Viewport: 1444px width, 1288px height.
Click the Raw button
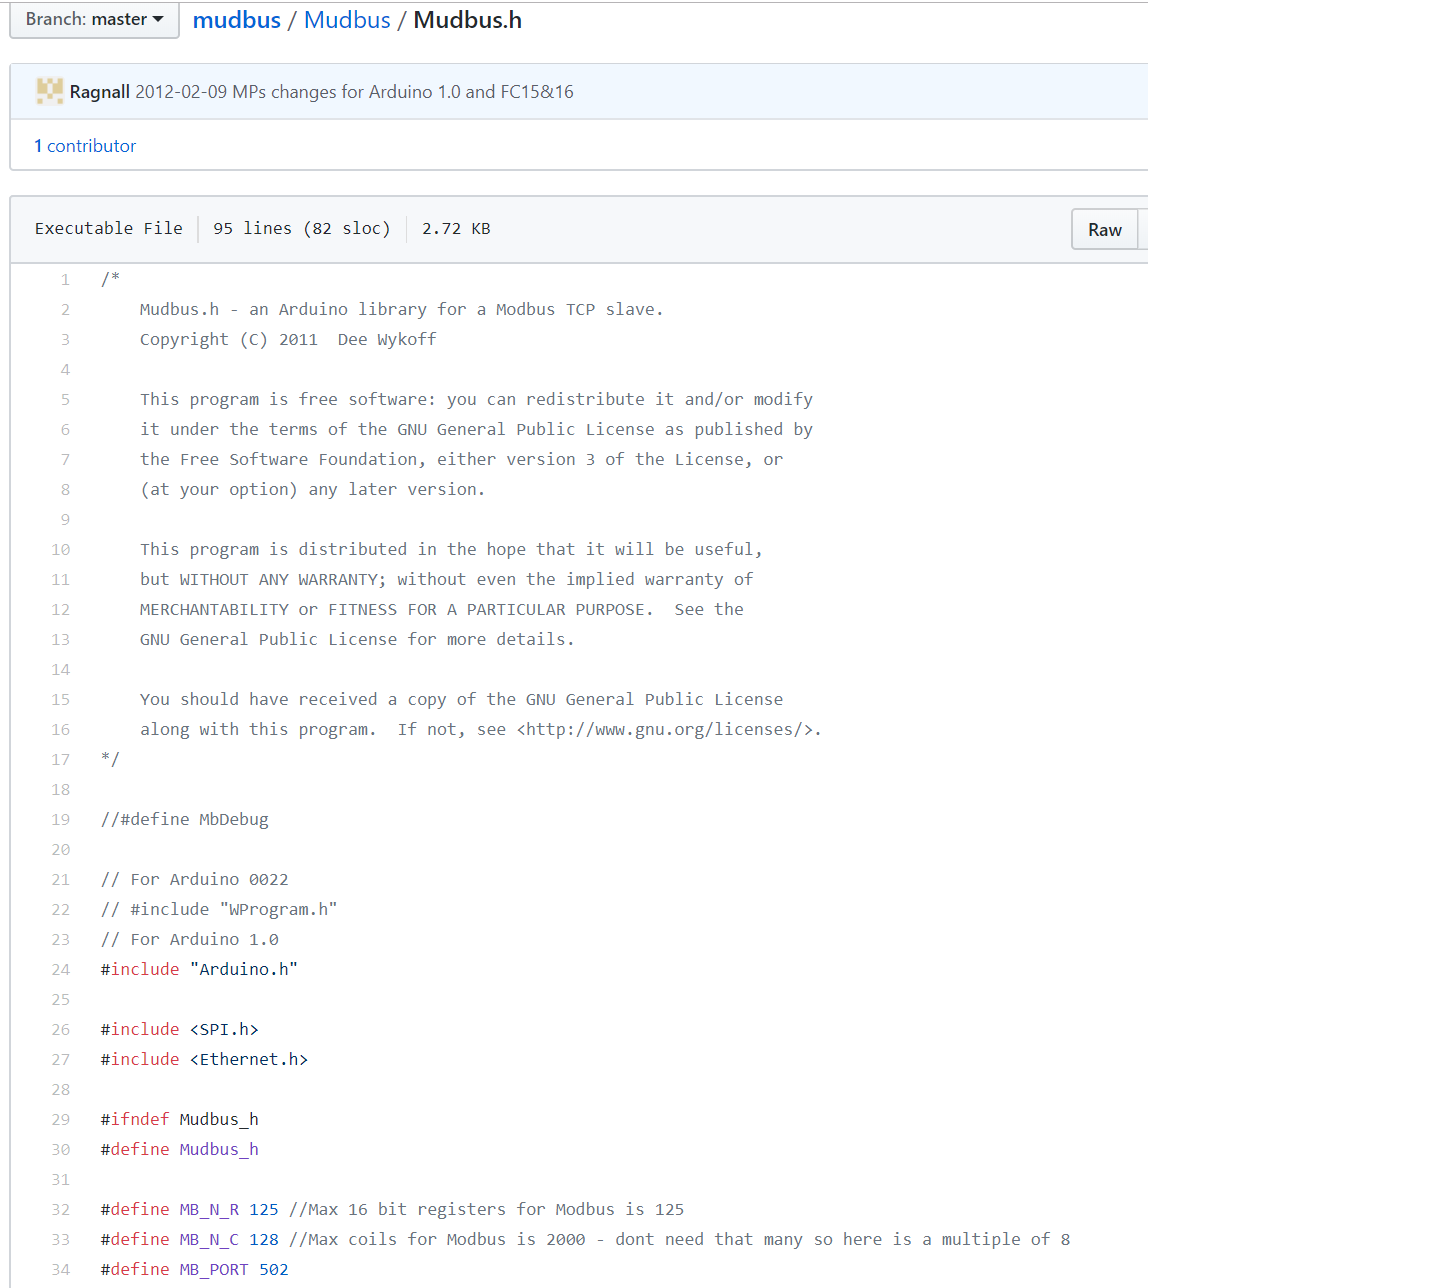1105,229
